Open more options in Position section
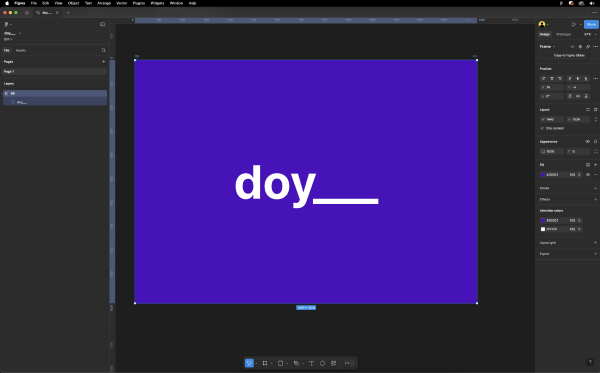Screen dimensions: 600x373 pyautogui.click(x=595, y=78)
